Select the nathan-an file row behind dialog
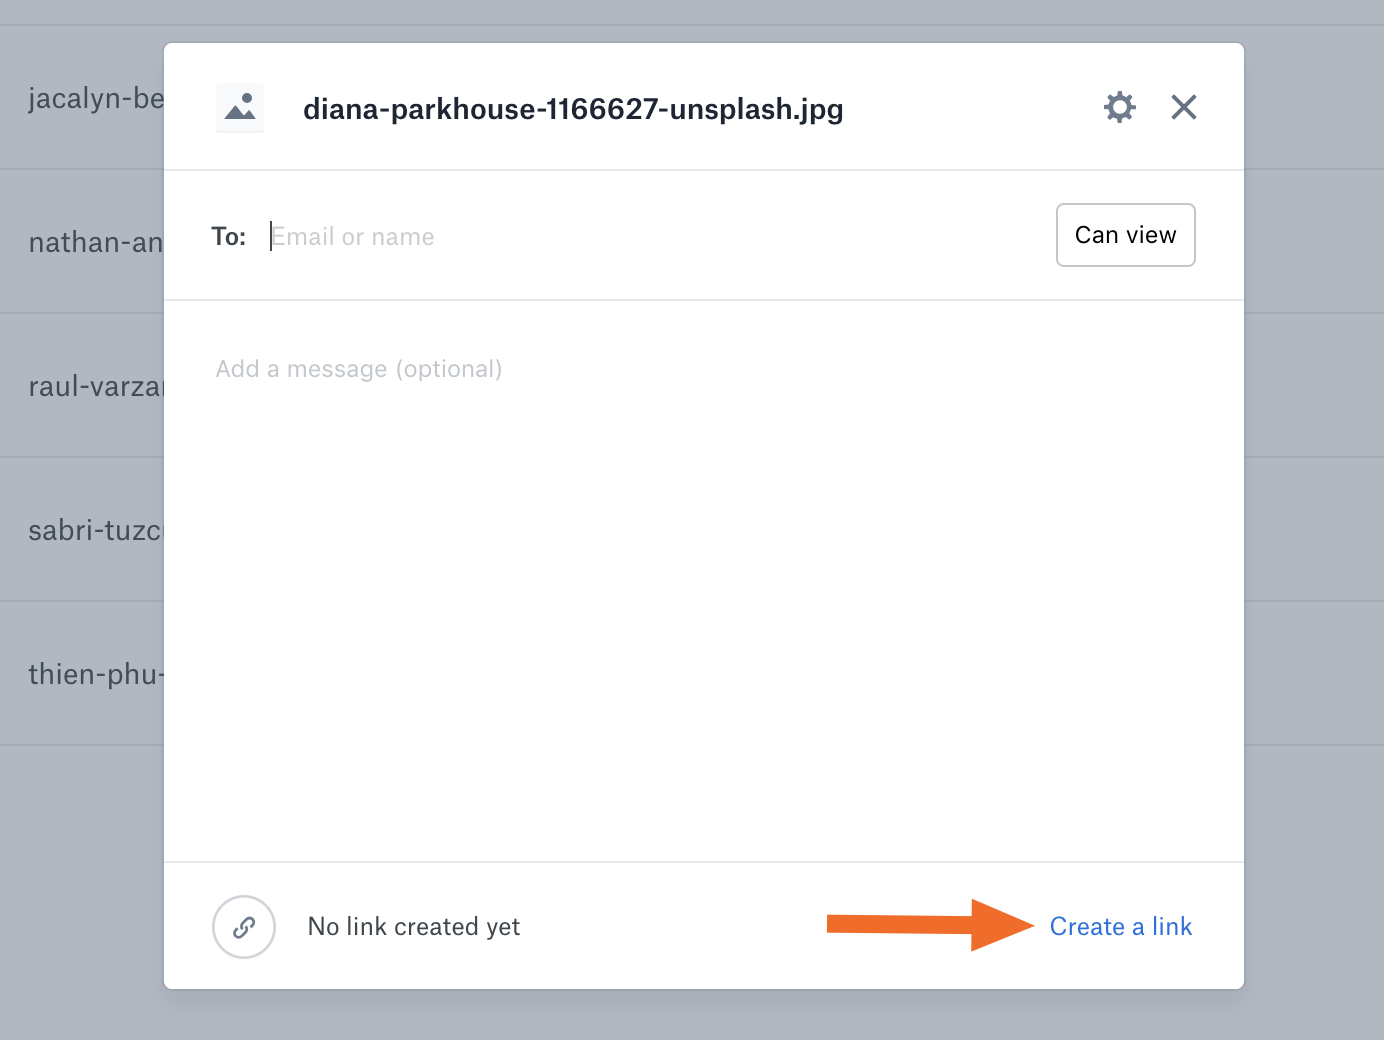This screenshot has height=1040, width=1384. point(82,242)
